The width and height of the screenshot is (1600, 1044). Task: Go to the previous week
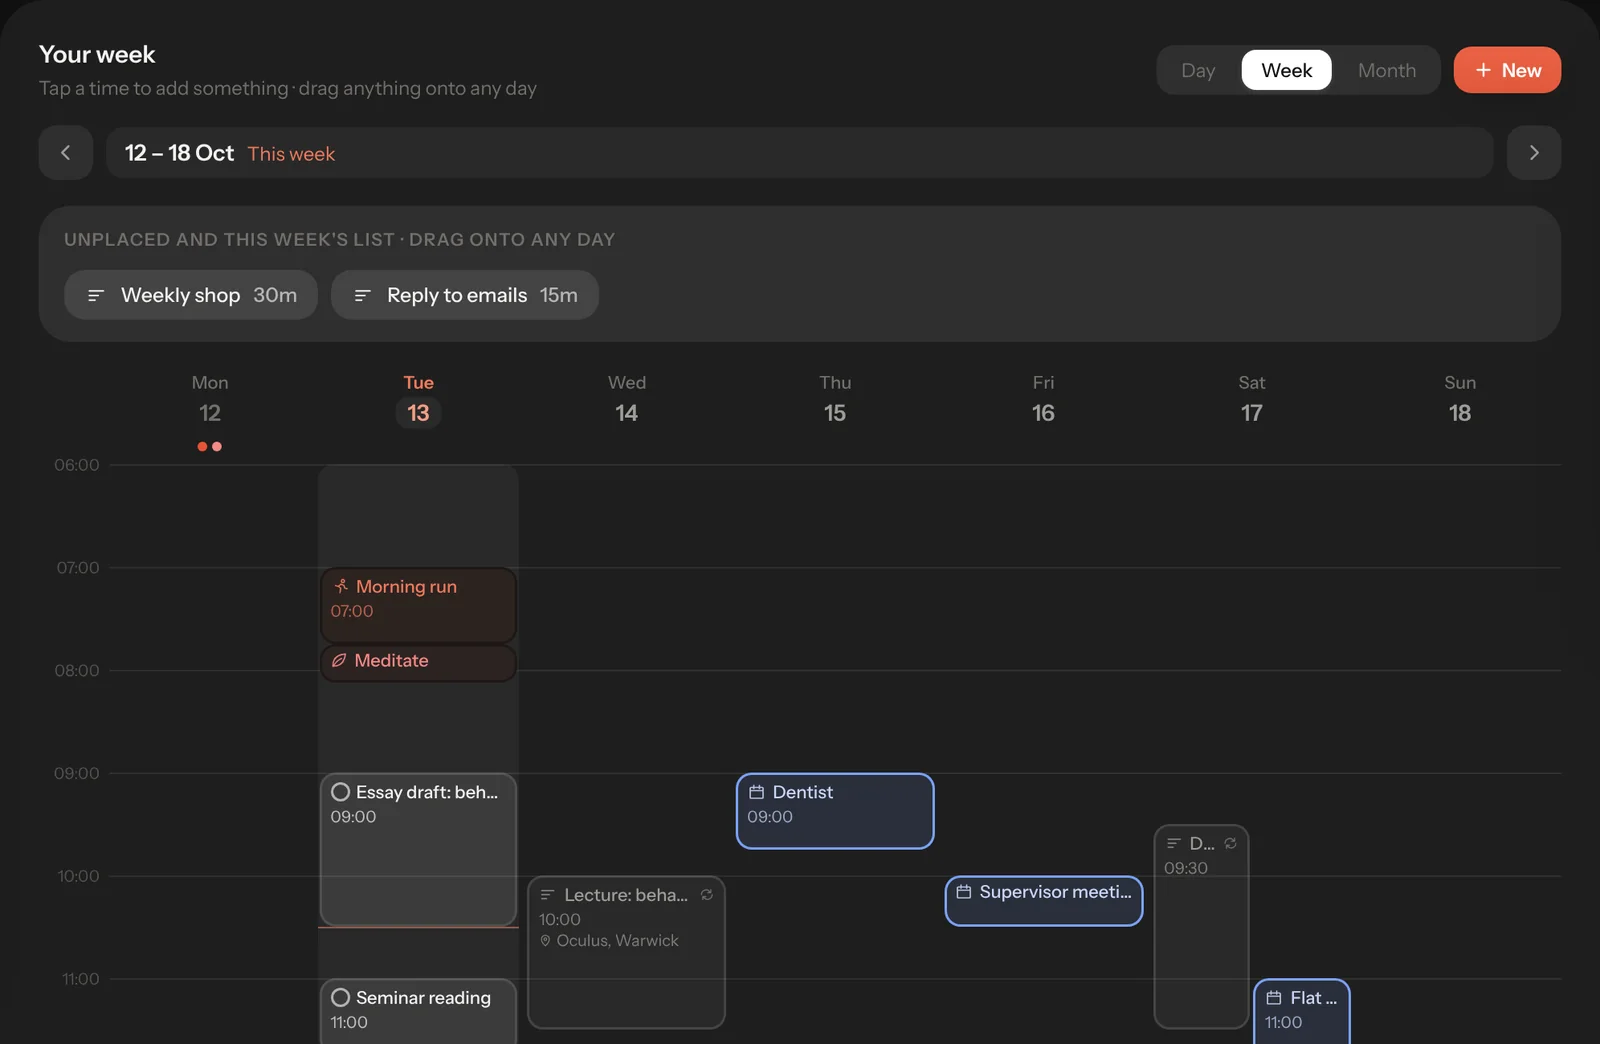(66, 153)
